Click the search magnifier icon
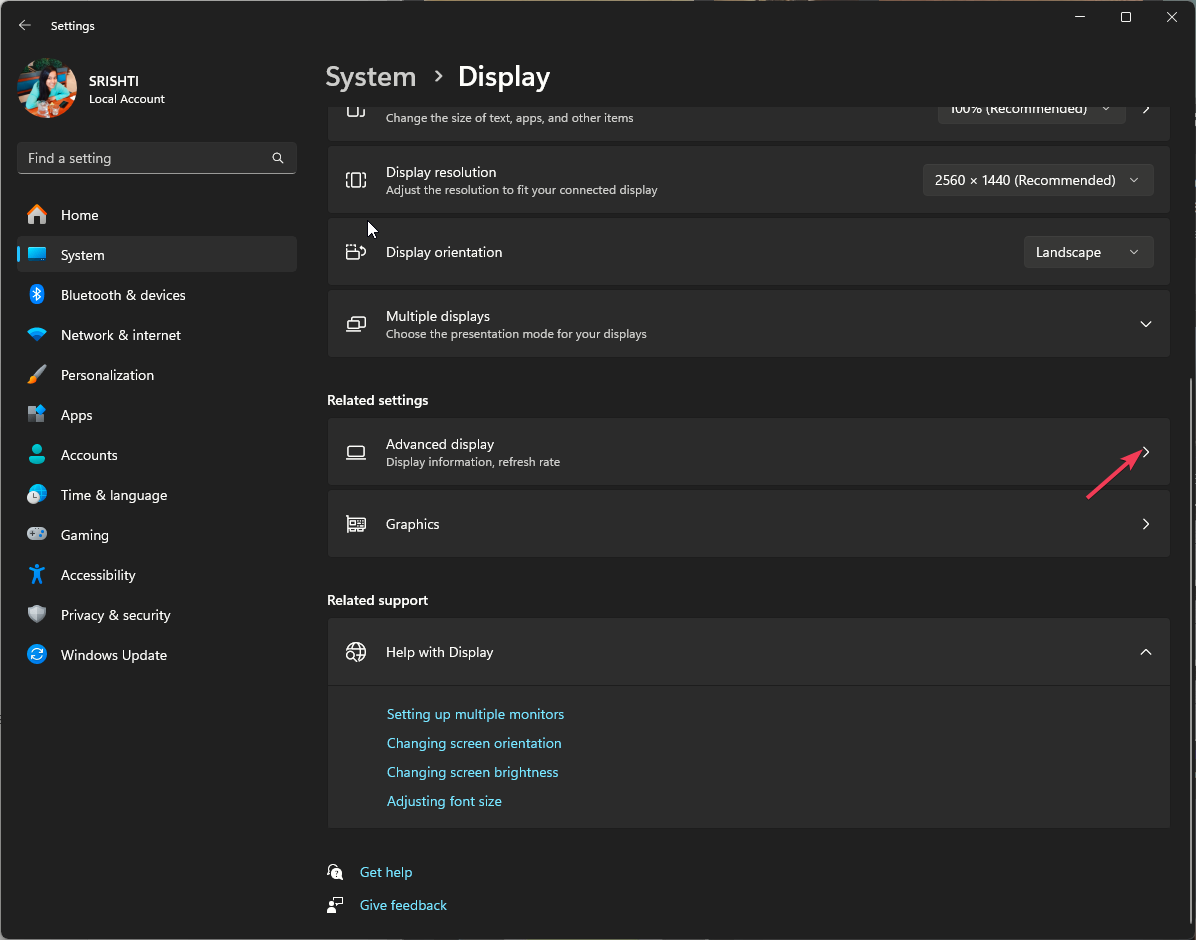Image resolution: width=1196 pixels, height=940 pixels. 278,158
